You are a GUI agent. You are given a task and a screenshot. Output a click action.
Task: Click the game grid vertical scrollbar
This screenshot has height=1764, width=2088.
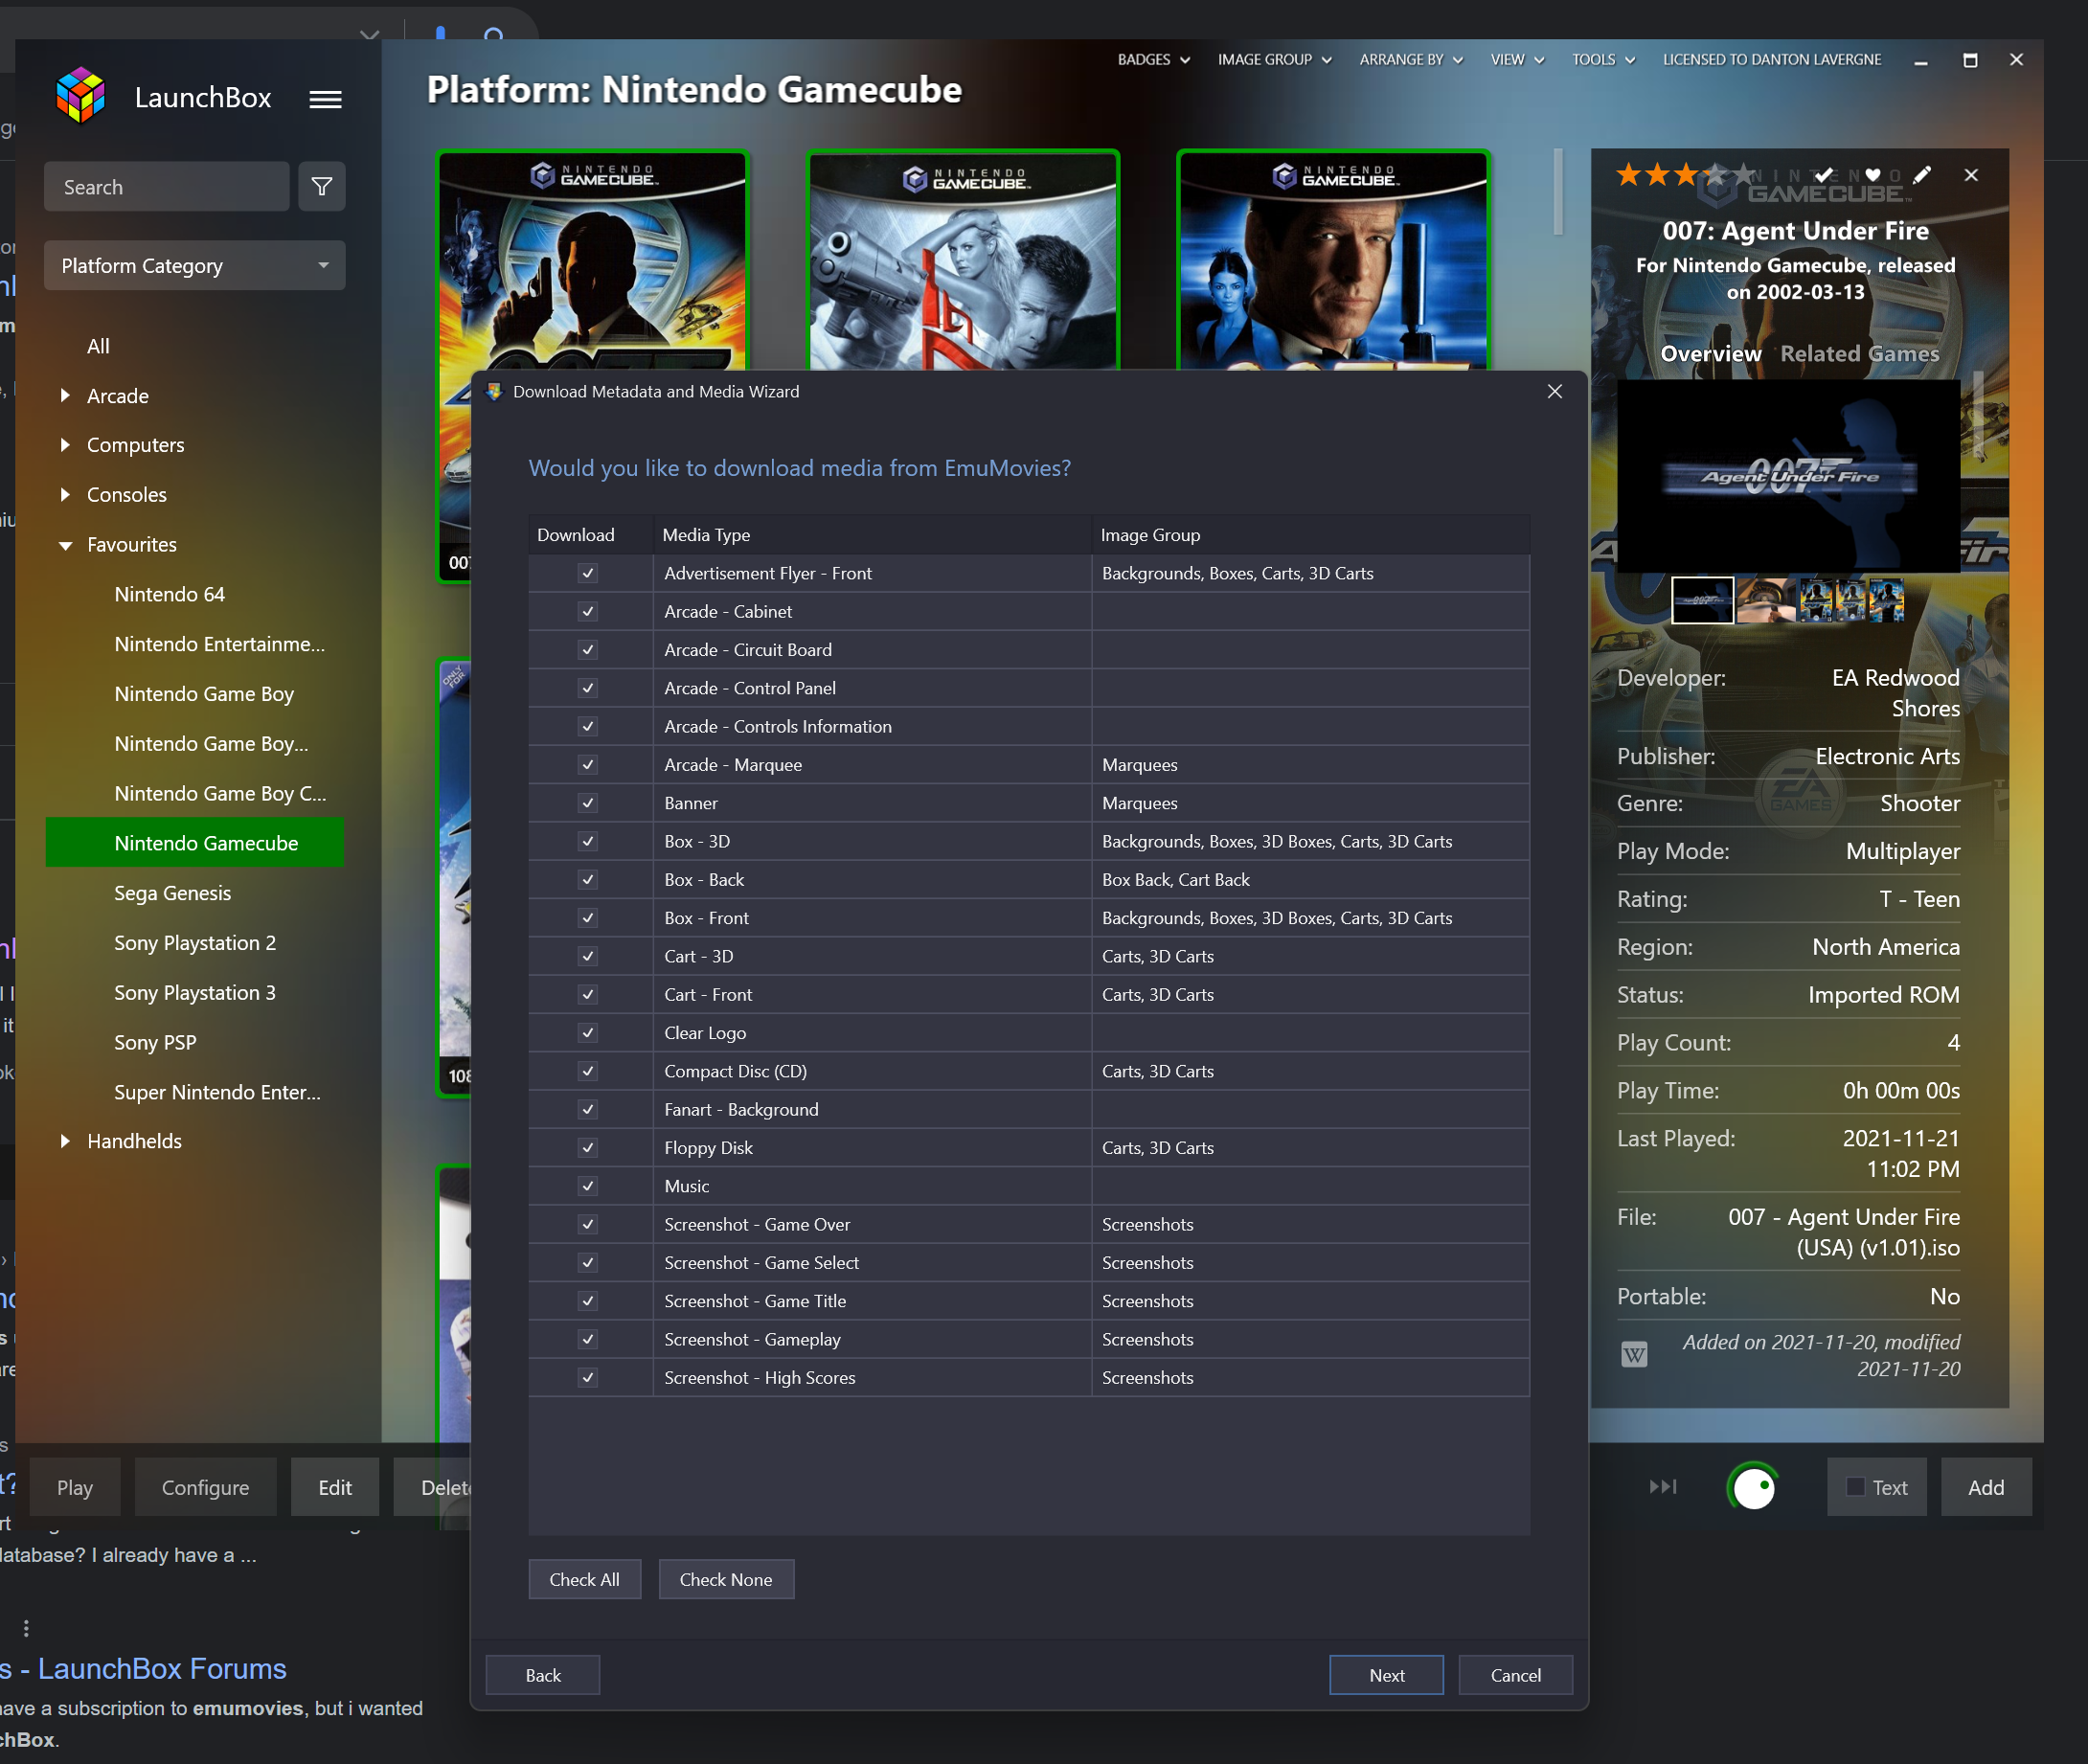1558,192
